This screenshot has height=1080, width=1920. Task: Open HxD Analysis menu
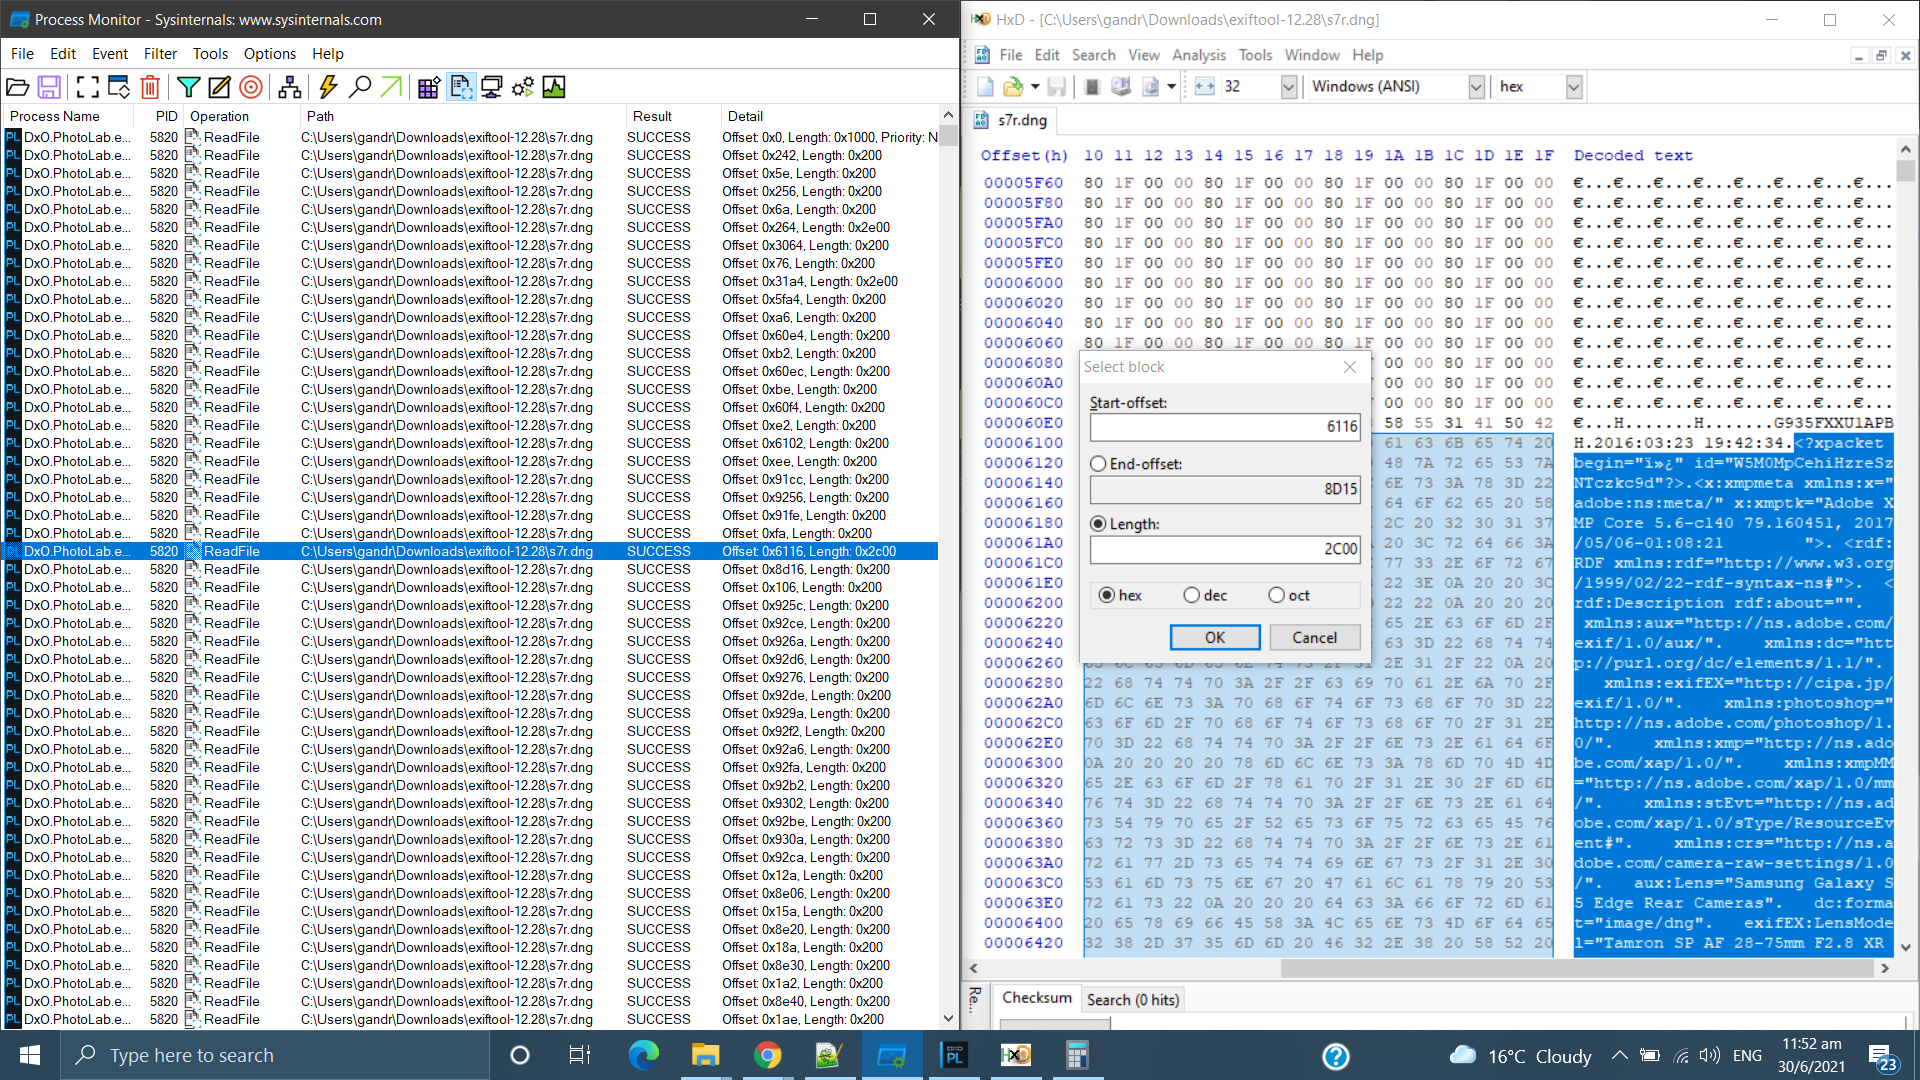coord(1198,55)
